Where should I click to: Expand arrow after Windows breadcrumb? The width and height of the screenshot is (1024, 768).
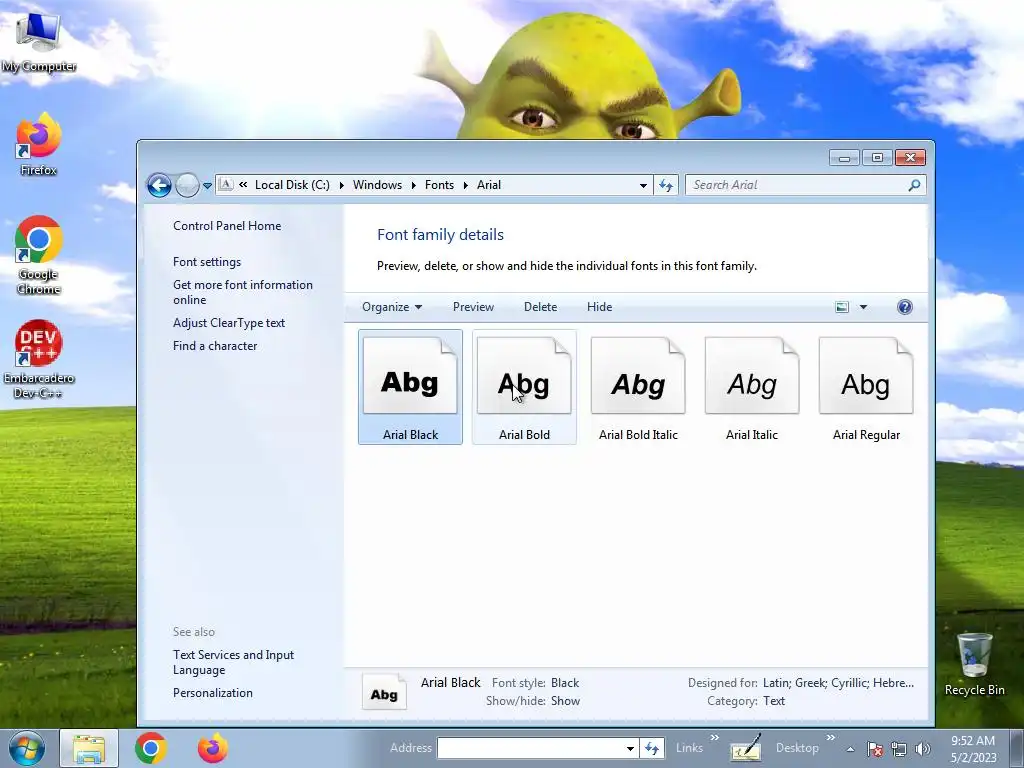413,185
